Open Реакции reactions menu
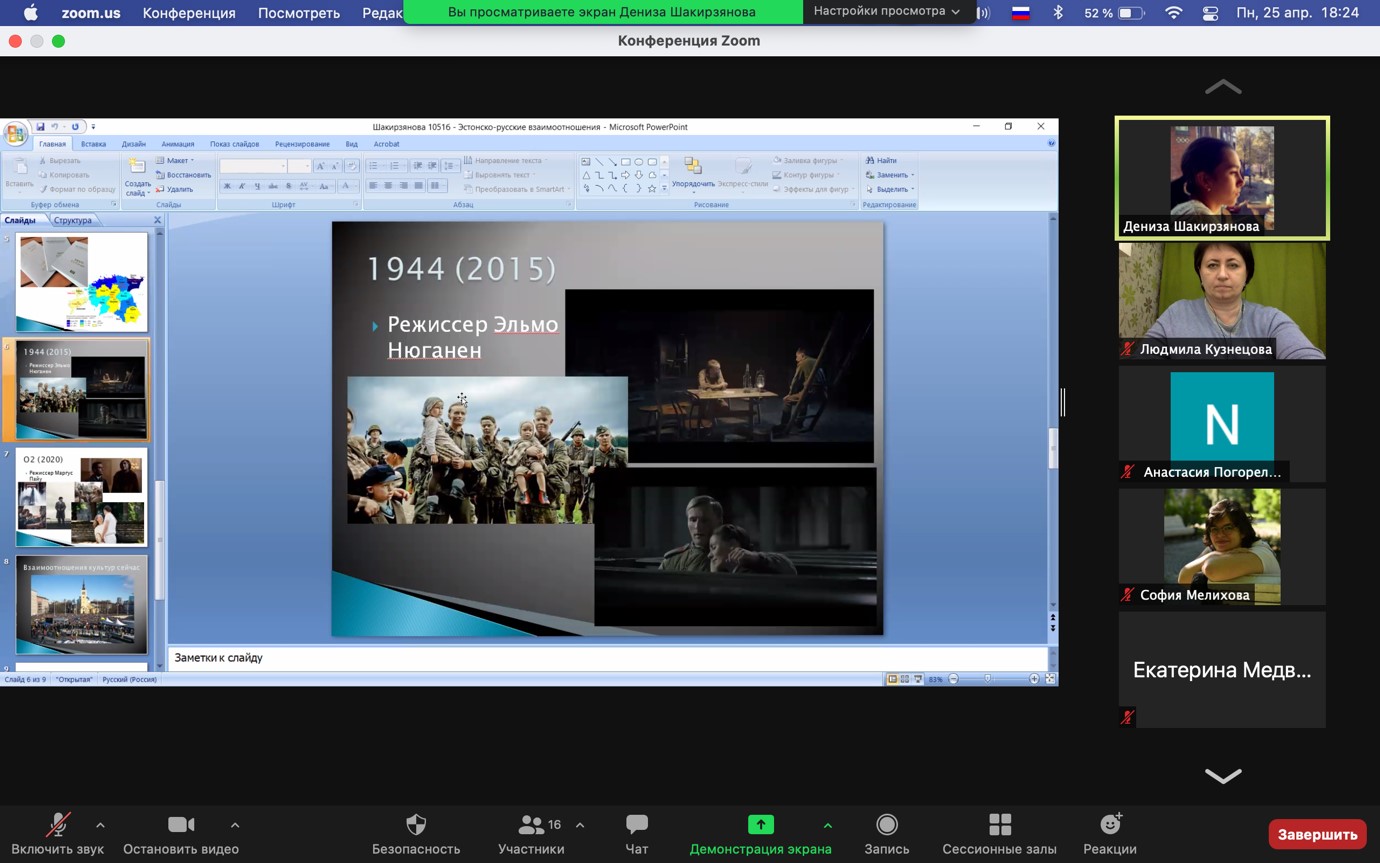The image size is (1380, 863). (1110, 835)
